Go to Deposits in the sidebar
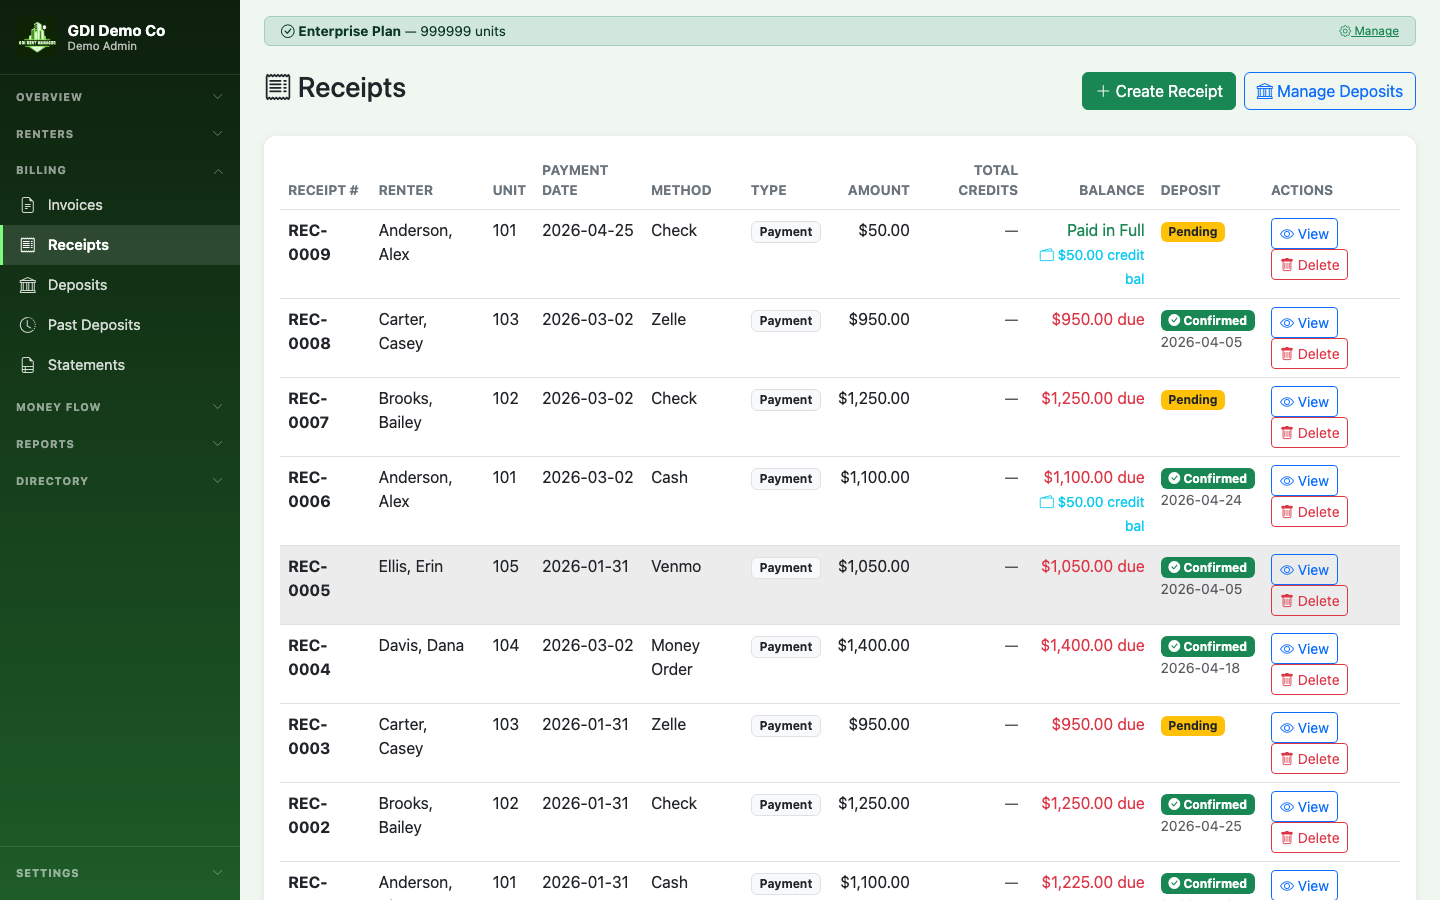The image size is (1440, 900). (120, 285)
